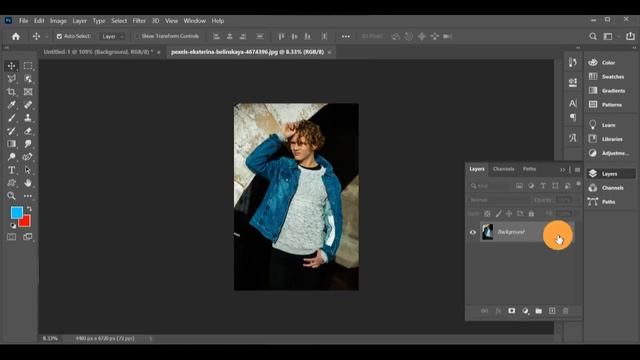
Task: Select the Gradient tool
Action: (x=11, y=144)
